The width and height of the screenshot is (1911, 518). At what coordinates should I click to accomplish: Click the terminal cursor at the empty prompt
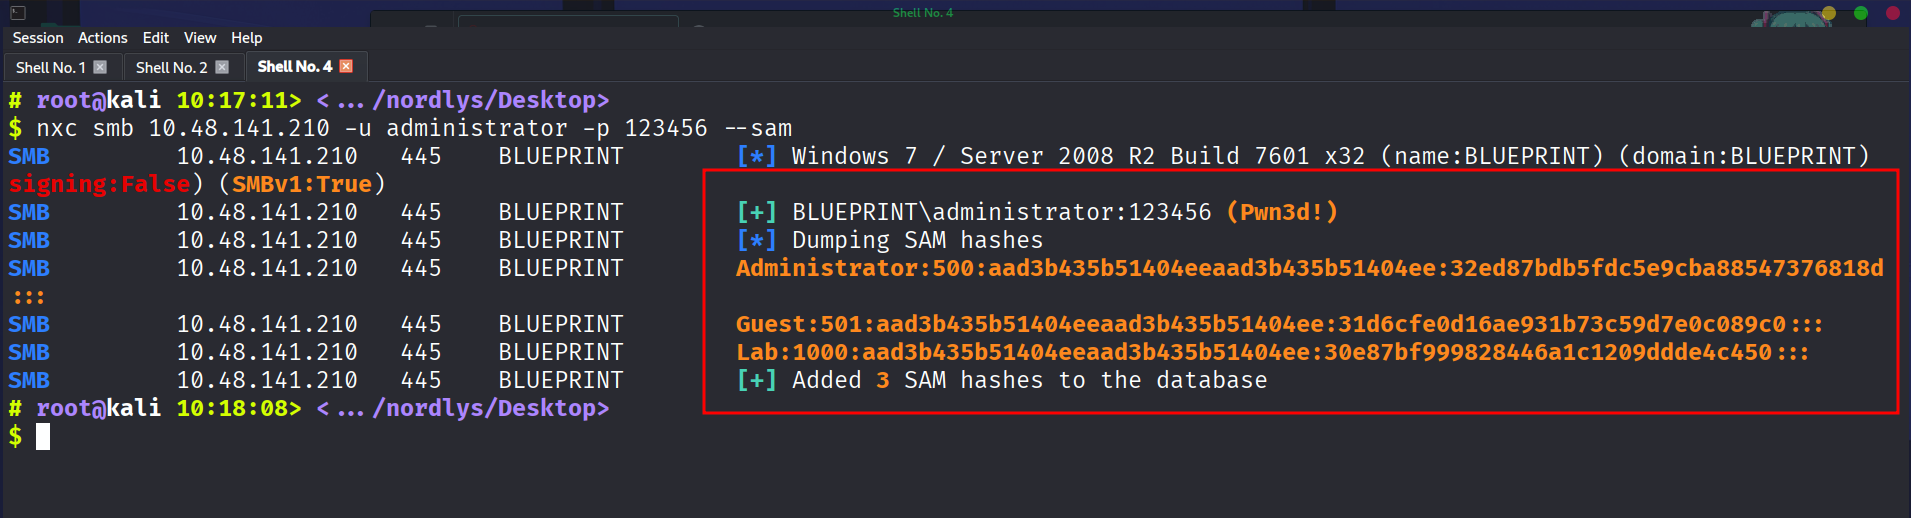[43, 437]
